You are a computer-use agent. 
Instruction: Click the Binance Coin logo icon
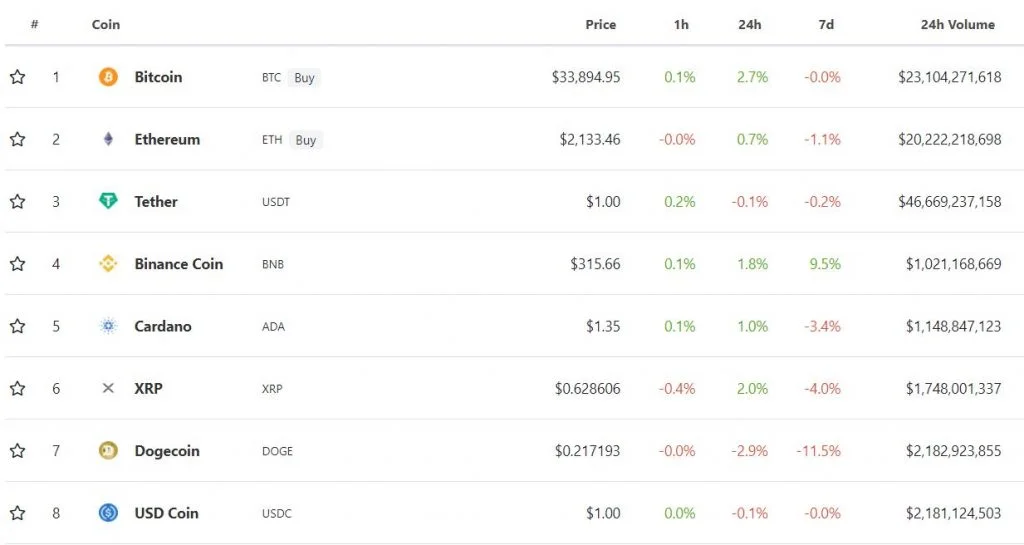pyautogui.click(x=108, y=264)
